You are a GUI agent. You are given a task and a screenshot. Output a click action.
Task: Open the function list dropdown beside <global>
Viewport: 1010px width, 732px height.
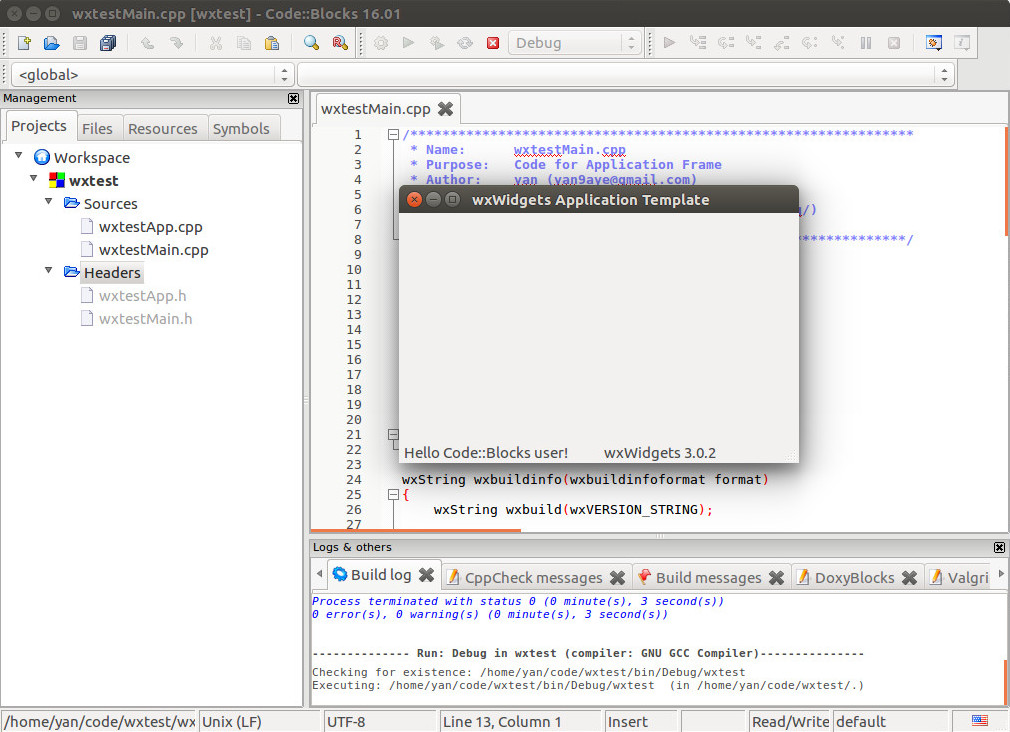click(626, 75)
